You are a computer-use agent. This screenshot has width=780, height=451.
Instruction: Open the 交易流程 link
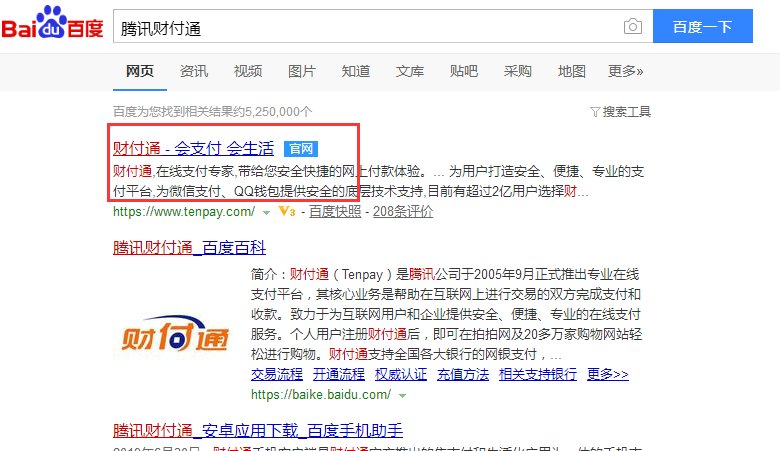(277, 374)
